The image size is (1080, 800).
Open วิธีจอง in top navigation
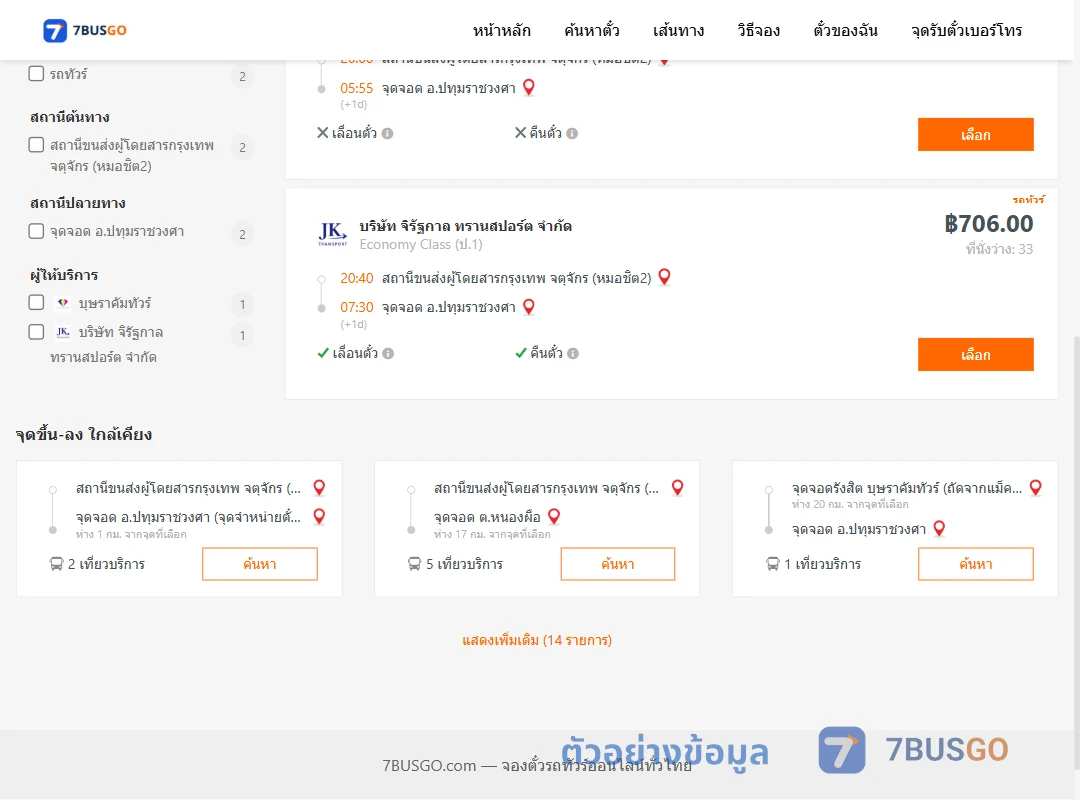tap(758, 30)
